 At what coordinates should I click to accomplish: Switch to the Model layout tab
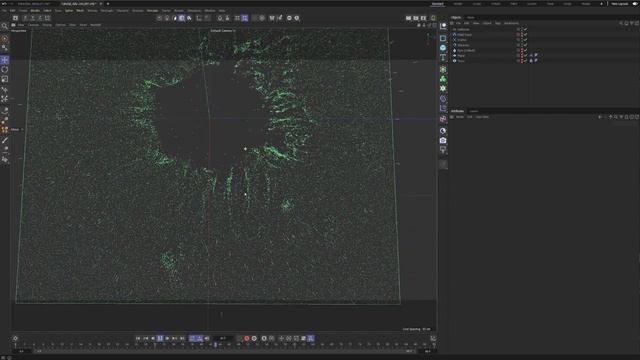tap(458, 4)
